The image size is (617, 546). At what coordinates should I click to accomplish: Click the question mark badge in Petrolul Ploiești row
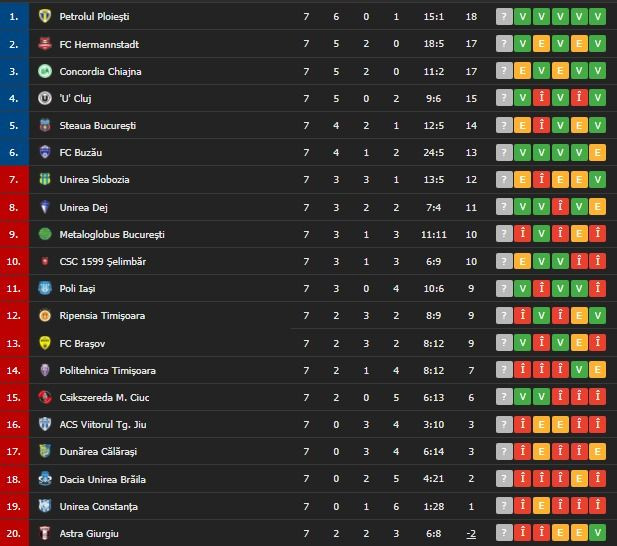click(504, 17)
